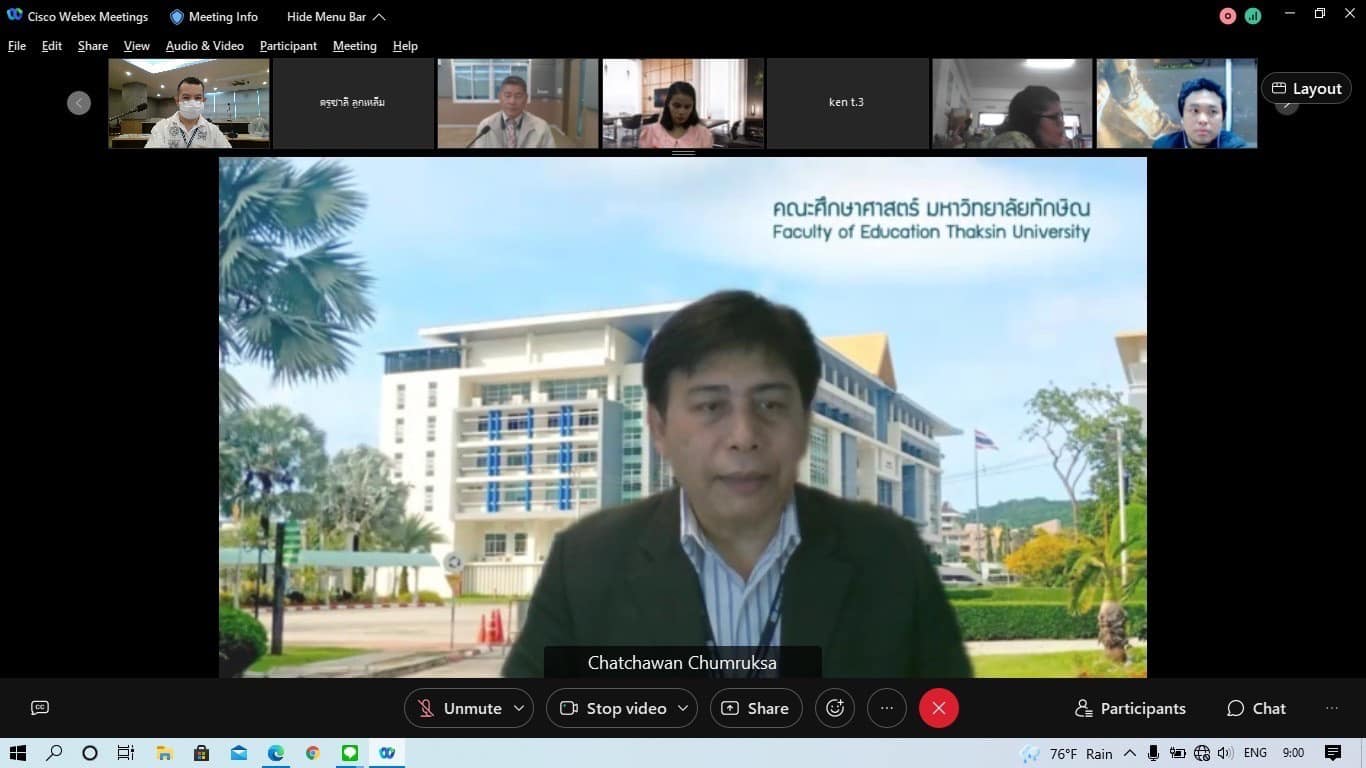Show hidden system tray icons

pyautogui.click(x=1130, y=753)
